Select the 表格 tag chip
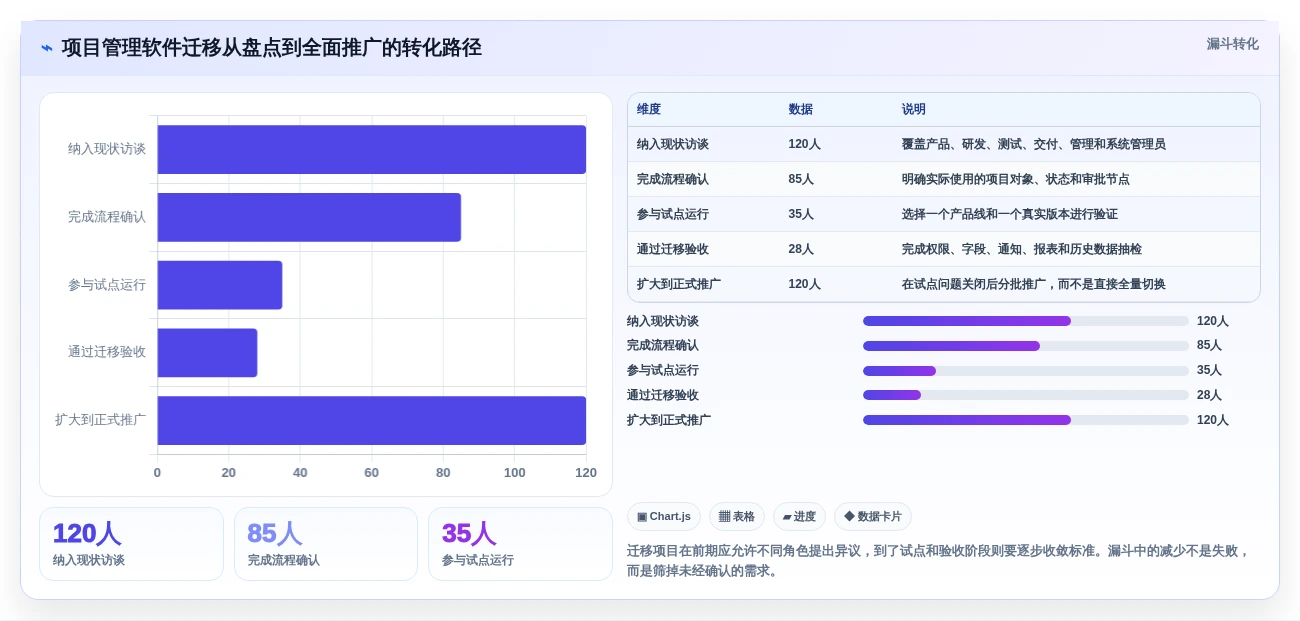 (737, 517)
